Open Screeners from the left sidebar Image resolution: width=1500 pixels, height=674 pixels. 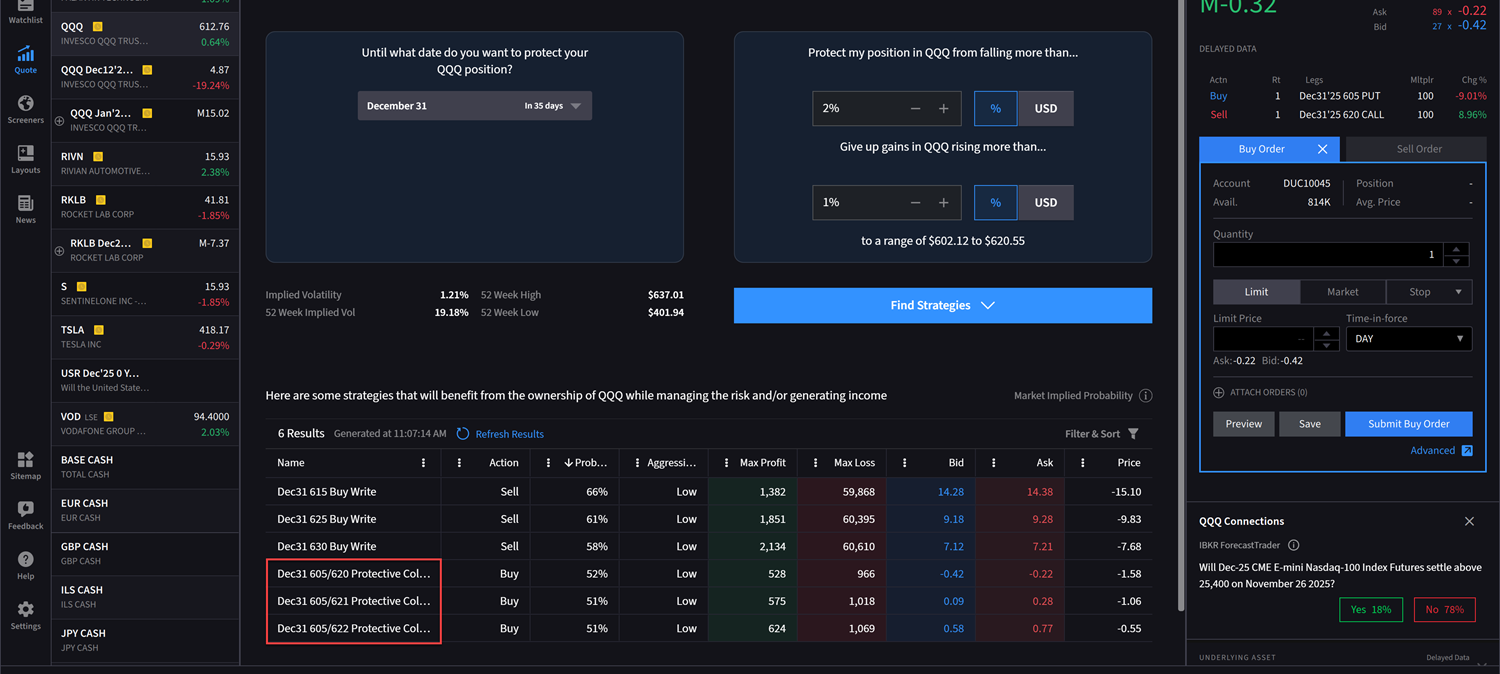25,109
